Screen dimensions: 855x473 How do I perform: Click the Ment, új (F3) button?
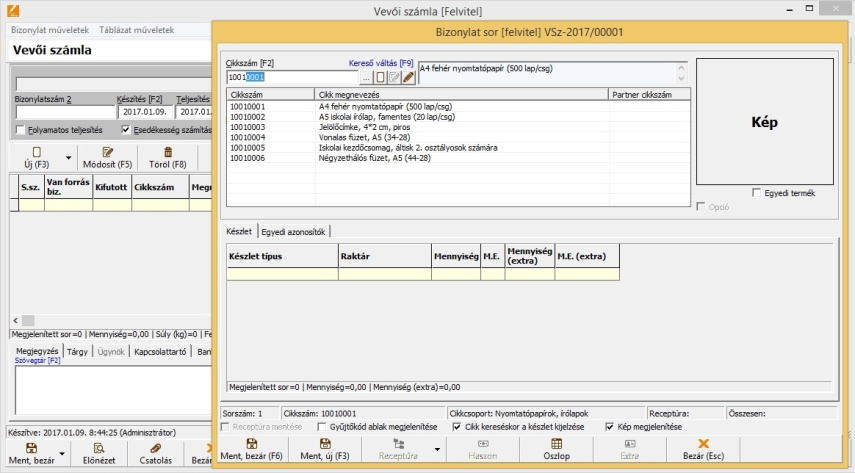(x=324, y=449)
